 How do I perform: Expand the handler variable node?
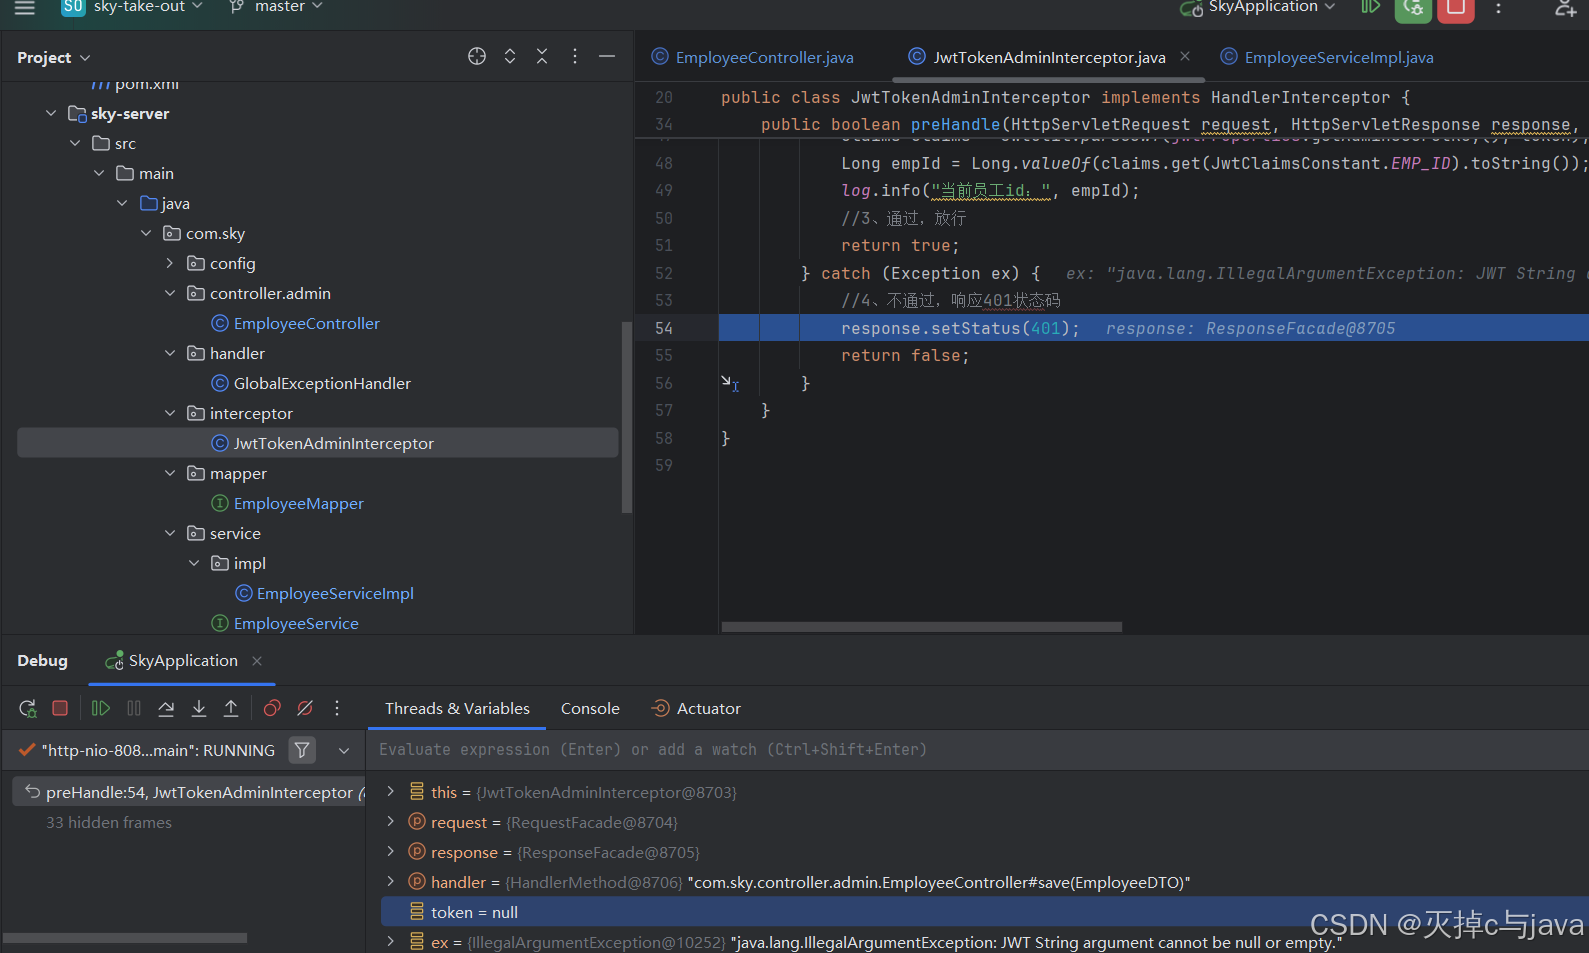[391, 881]
